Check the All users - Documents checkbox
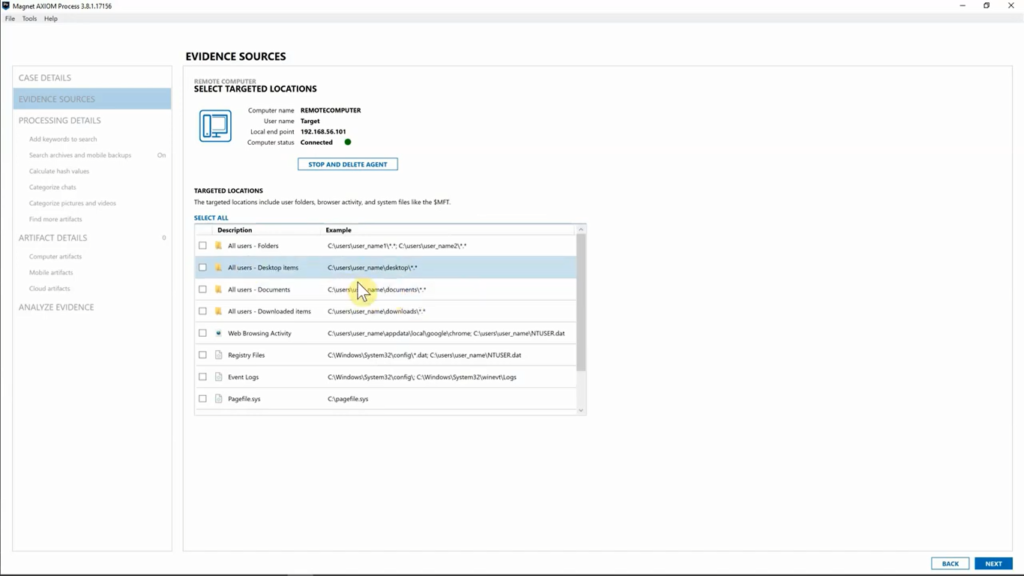Viewport: 1024px width, 576px height. click(202, 289)
